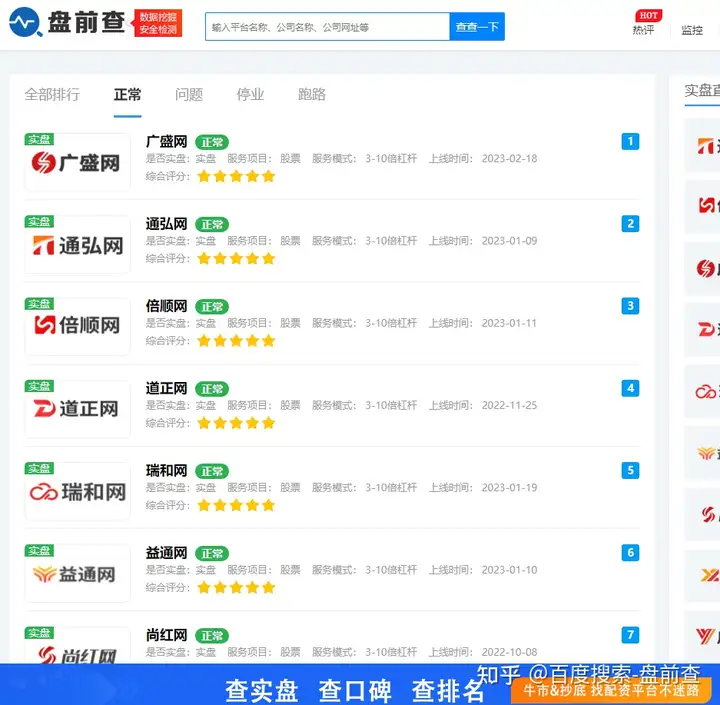
Task: Click the 通弘网 title link
Action: [x=166, y=224]
